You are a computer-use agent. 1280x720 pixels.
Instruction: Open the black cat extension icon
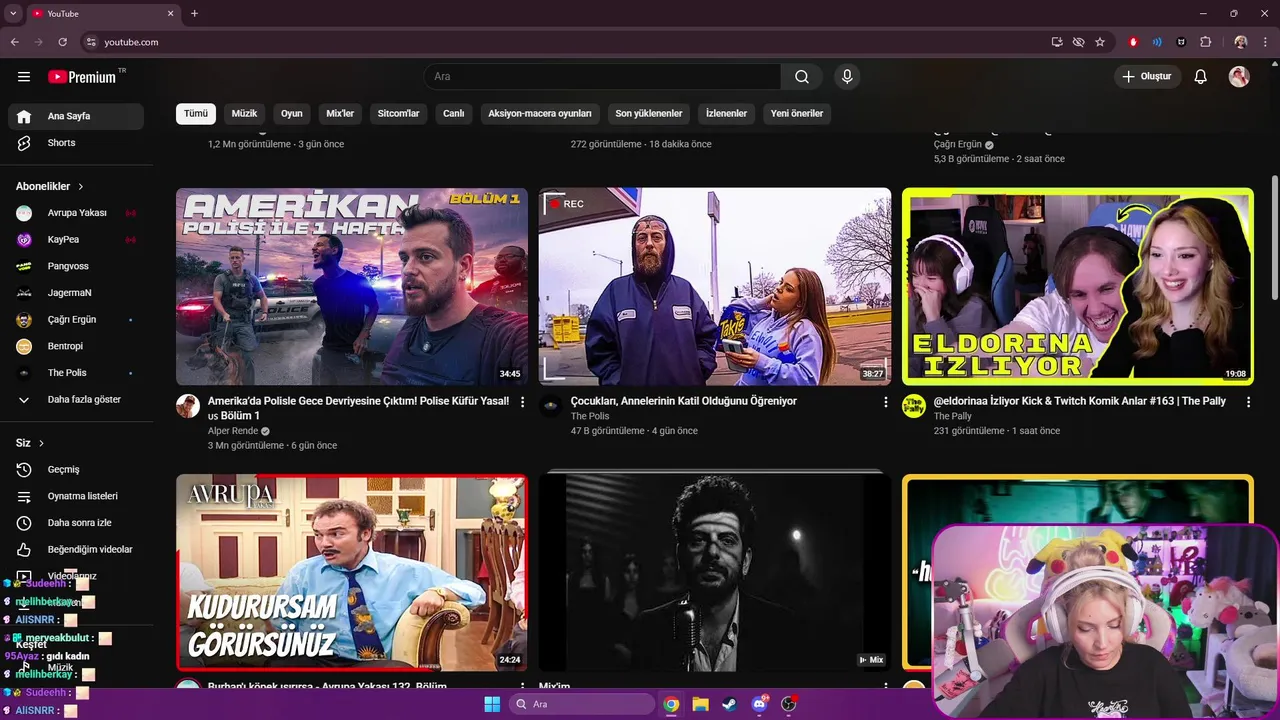point(1181,42)
